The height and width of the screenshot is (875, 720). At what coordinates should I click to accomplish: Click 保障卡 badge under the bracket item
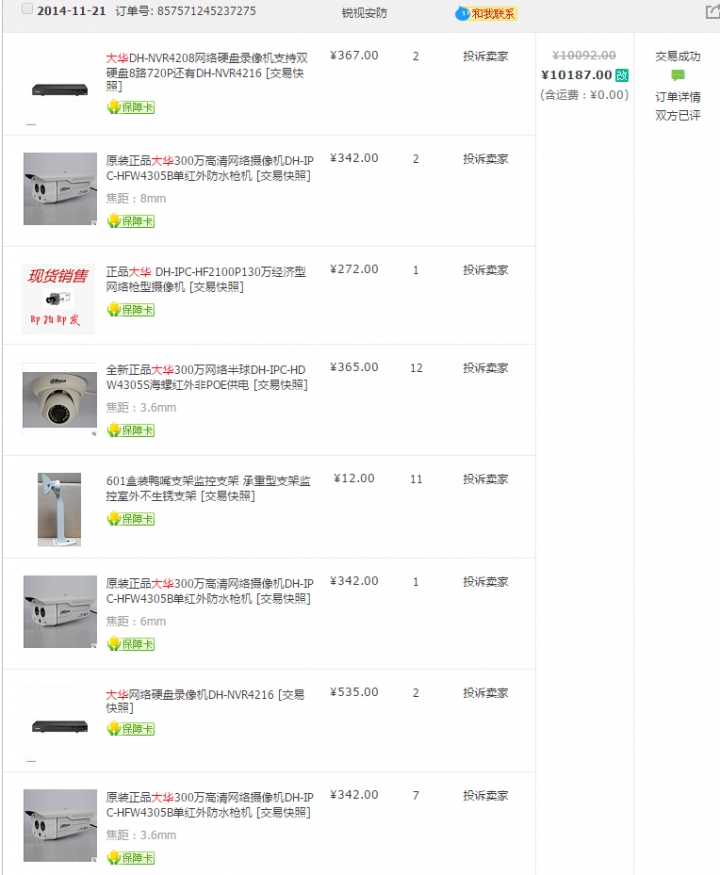tap(131, 519)
